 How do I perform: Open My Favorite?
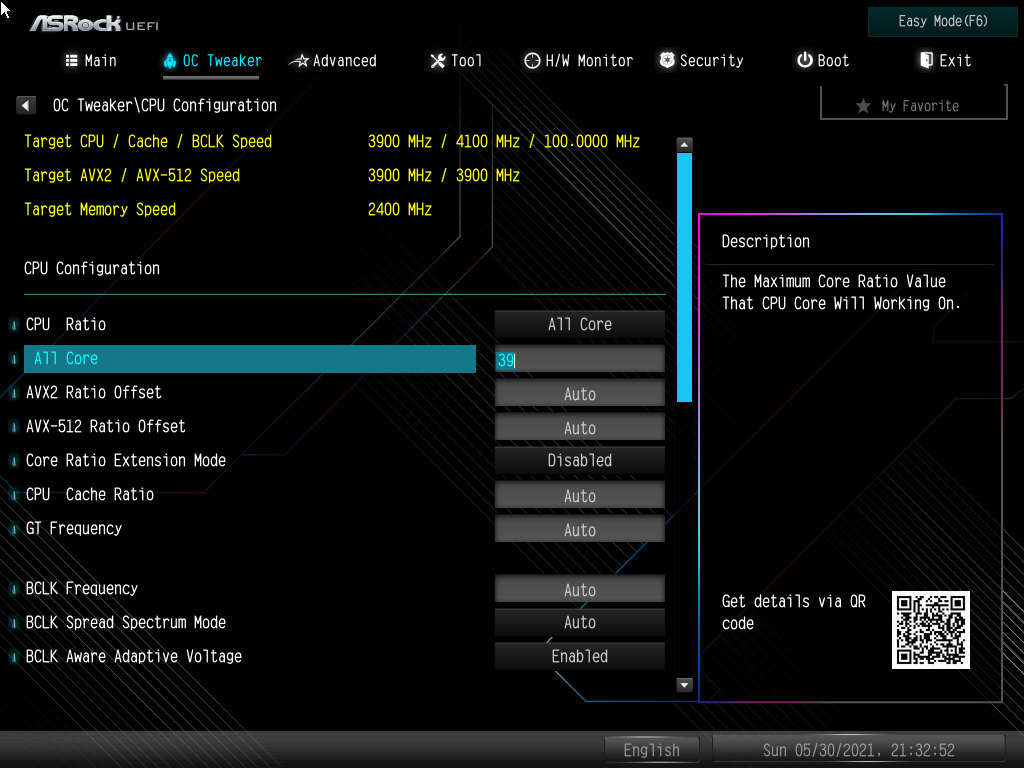914,104
